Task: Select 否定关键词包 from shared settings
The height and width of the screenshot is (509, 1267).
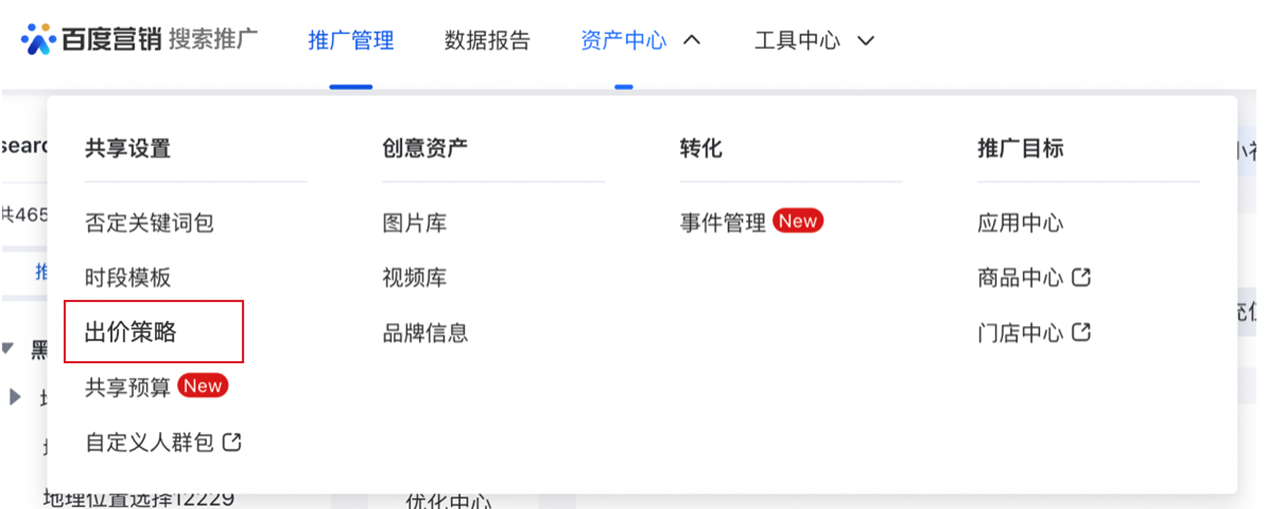Action: pyautogui.click(x=149, y=223)
